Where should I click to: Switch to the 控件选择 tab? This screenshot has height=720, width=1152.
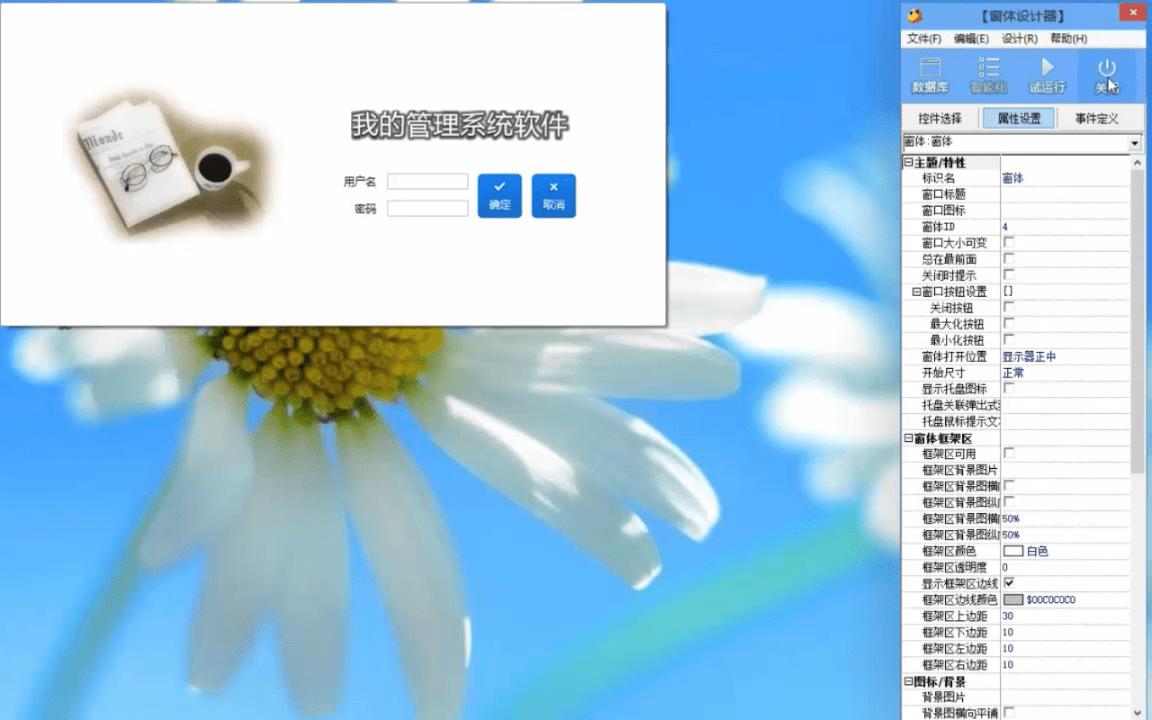pos(940,118)
